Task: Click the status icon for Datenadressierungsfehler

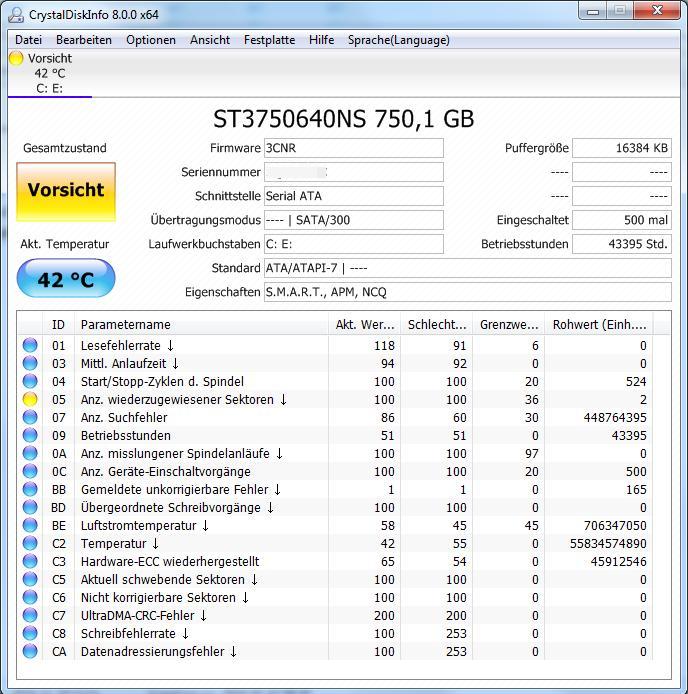Action: pos(30,652)
